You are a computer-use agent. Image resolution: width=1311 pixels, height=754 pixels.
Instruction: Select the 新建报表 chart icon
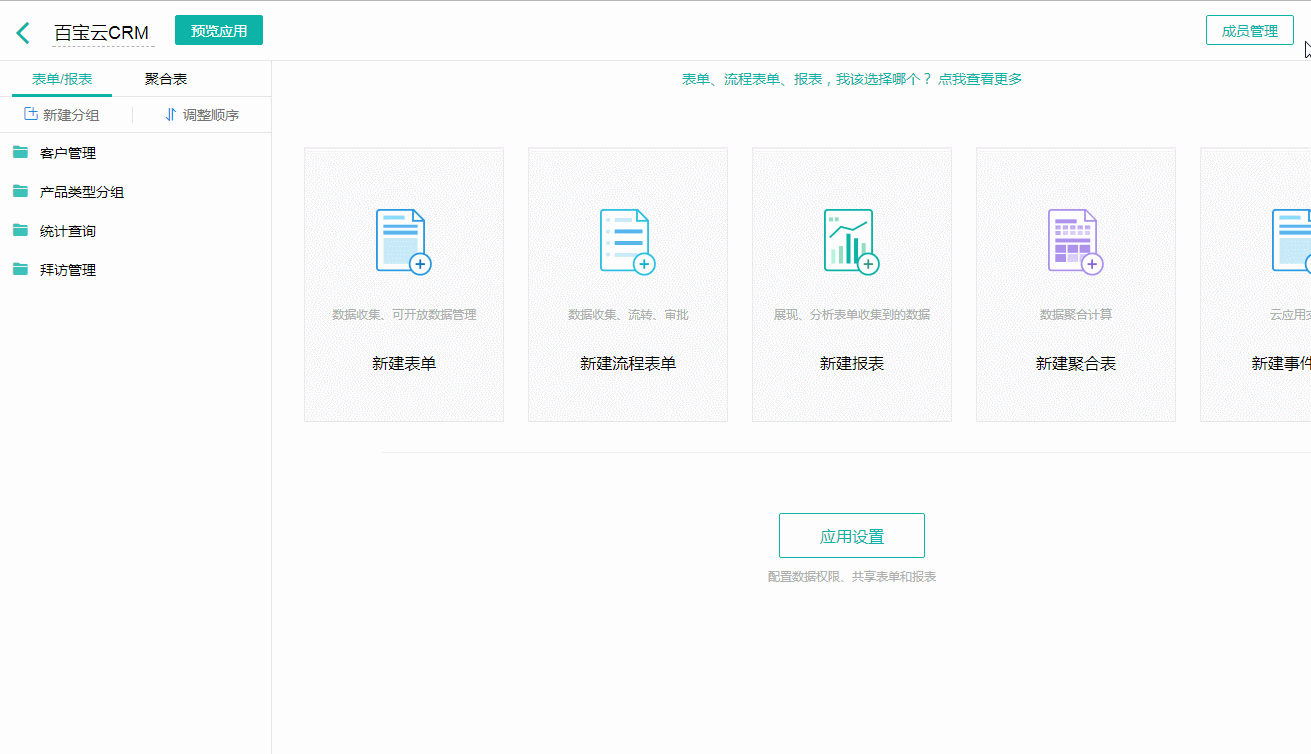(851, 240)
